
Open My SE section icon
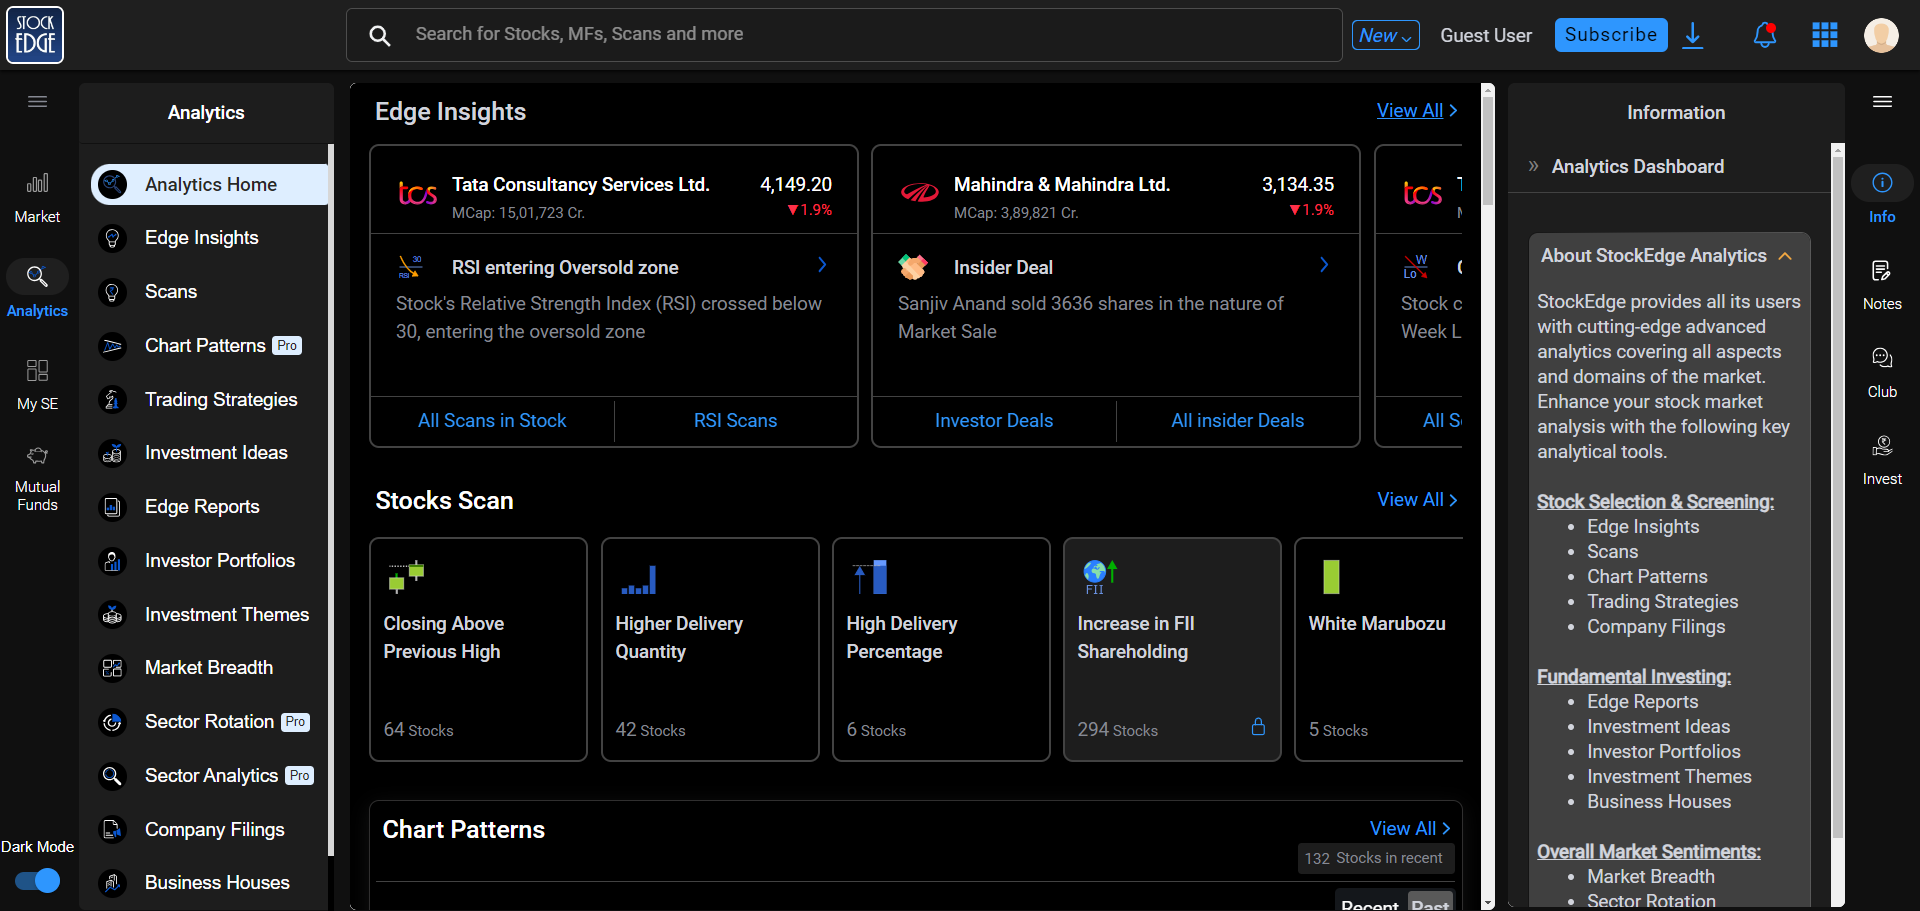click(x=37, y=371)
